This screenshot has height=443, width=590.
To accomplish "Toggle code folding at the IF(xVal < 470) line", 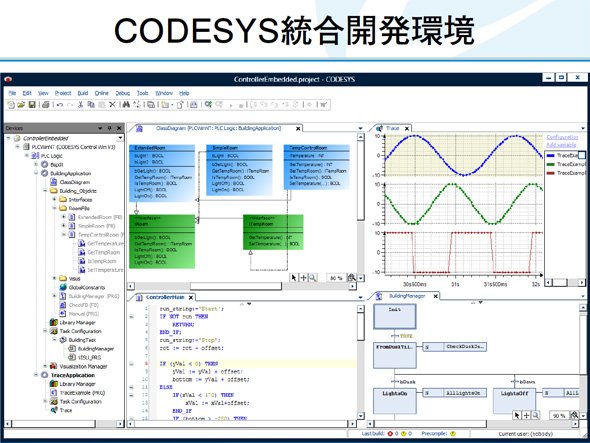I will (x=132, y=395).
